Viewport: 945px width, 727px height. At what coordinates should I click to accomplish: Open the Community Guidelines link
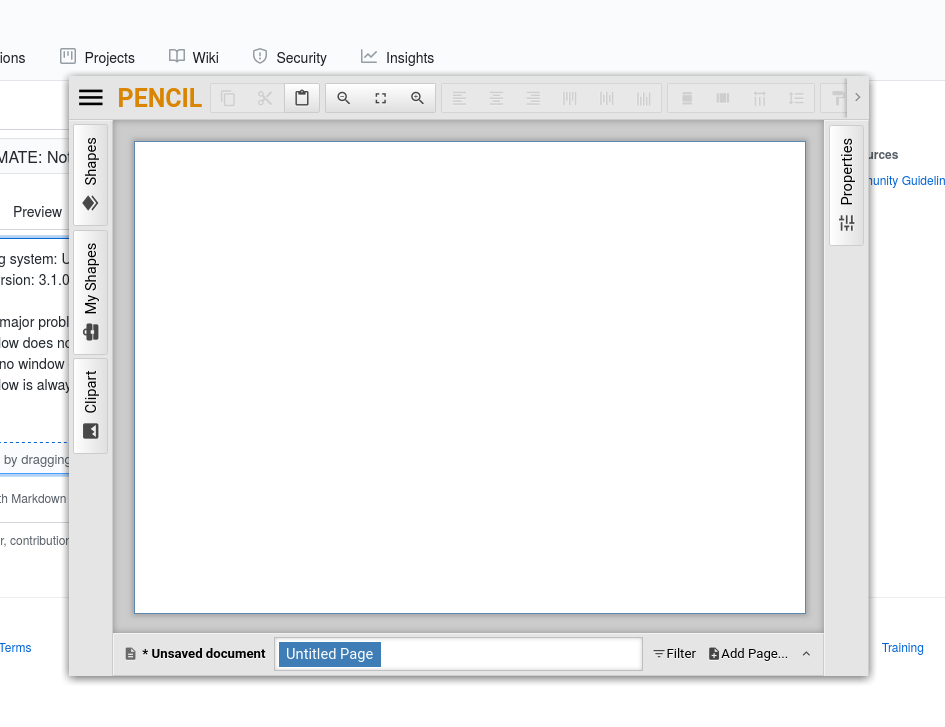tap(906, 180)
